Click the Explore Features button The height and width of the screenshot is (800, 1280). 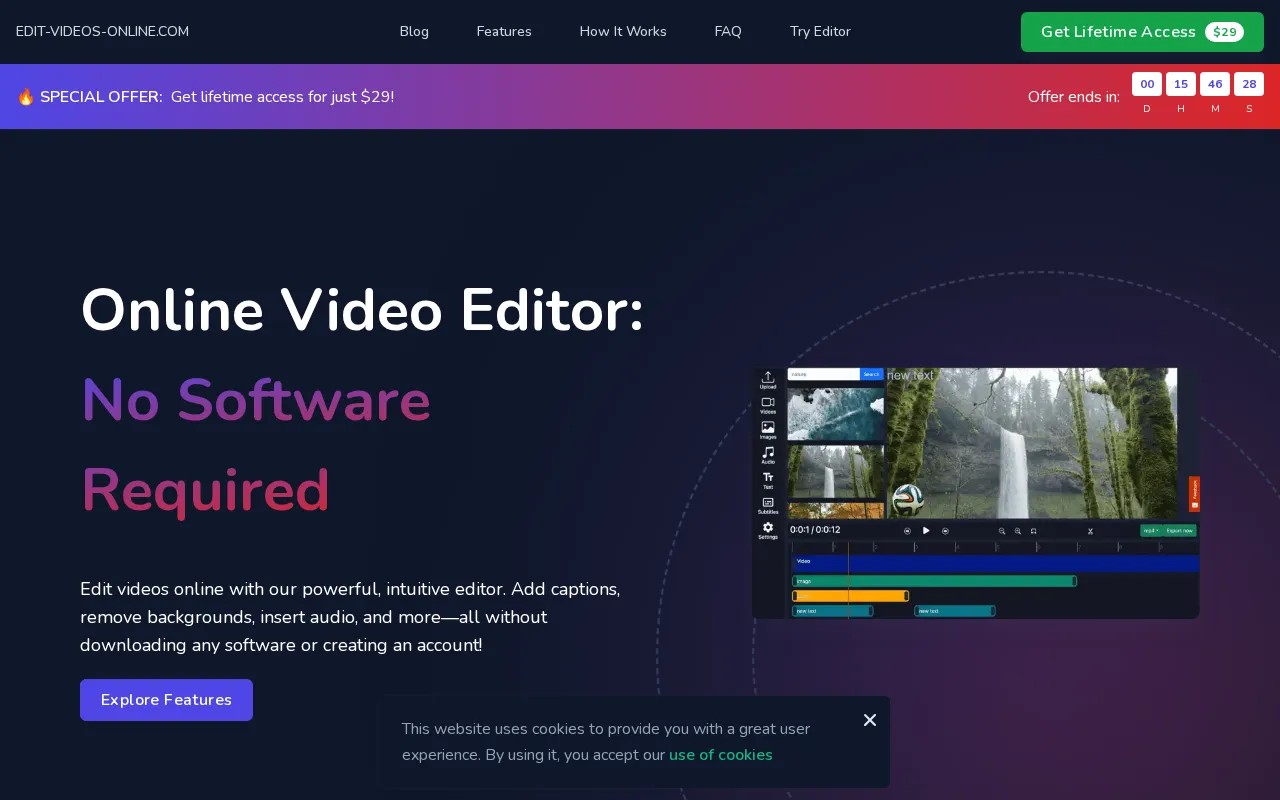point(166,700)
